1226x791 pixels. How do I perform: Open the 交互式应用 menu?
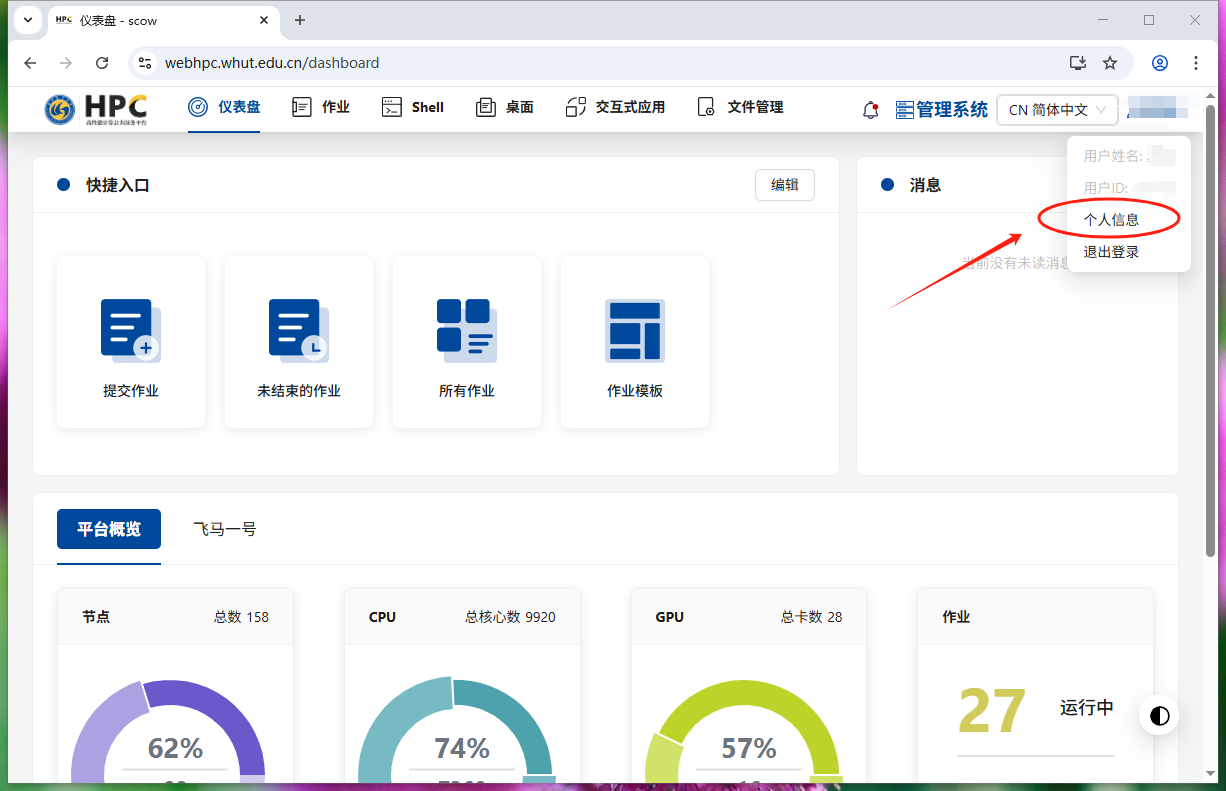click(x=615, y=107)
